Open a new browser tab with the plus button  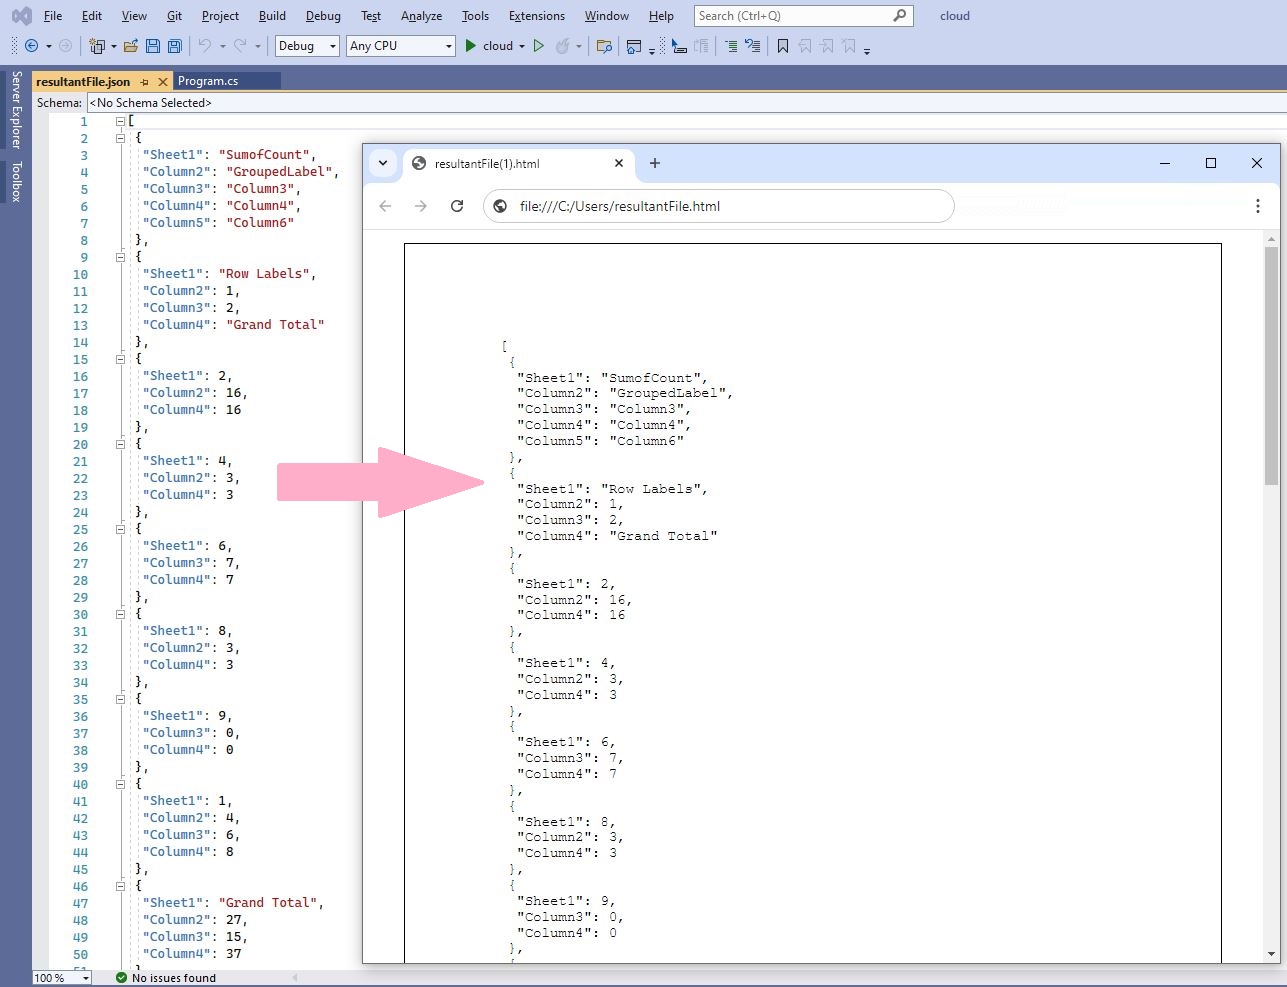coord(655,163)
